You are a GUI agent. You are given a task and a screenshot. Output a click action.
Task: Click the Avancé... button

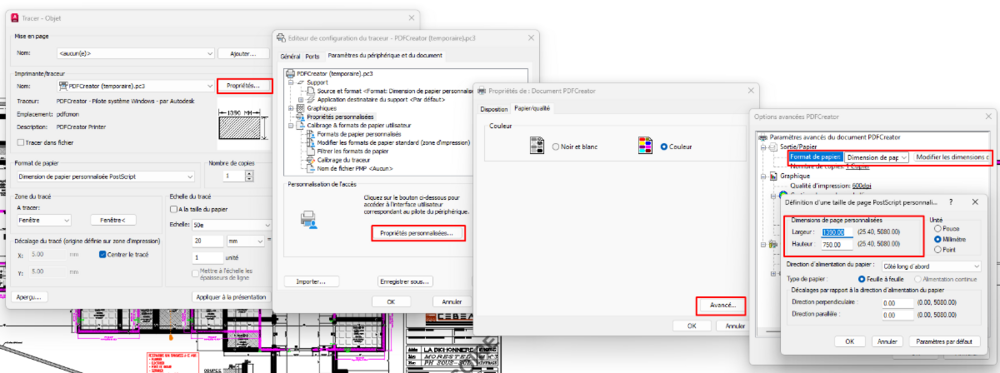721,305
